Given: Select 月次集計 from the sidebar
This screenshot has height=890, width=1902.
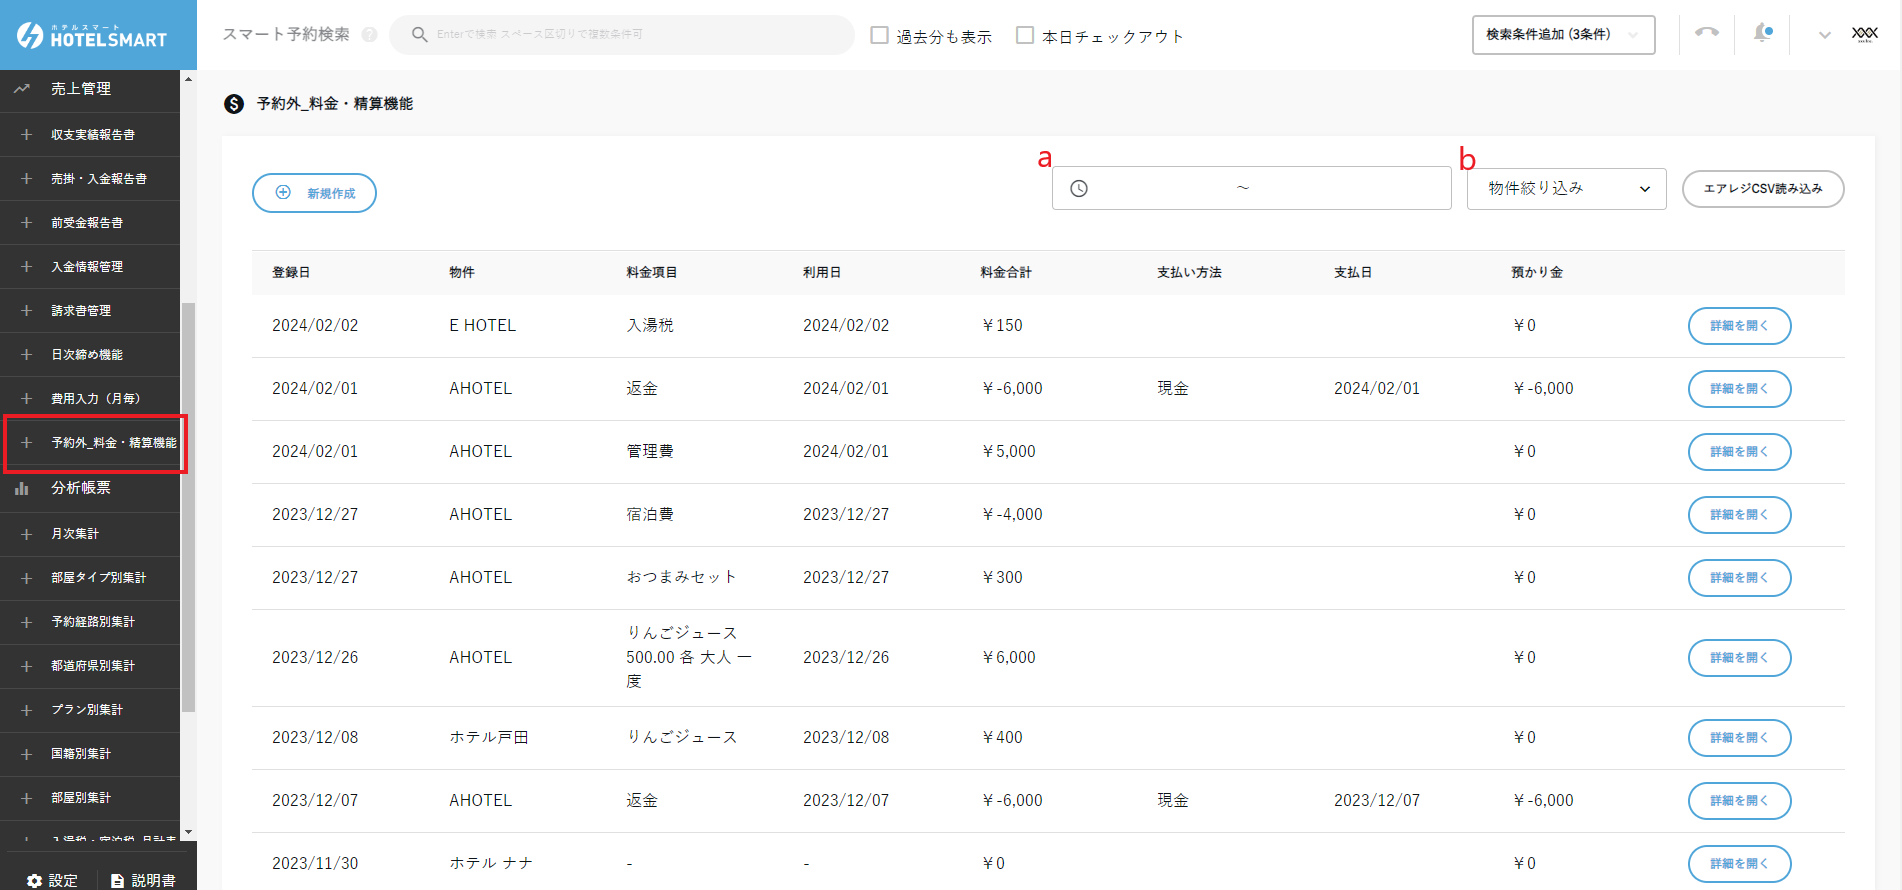Looking at the screenshot, I should pyautogui.click(x=75, y=534).
